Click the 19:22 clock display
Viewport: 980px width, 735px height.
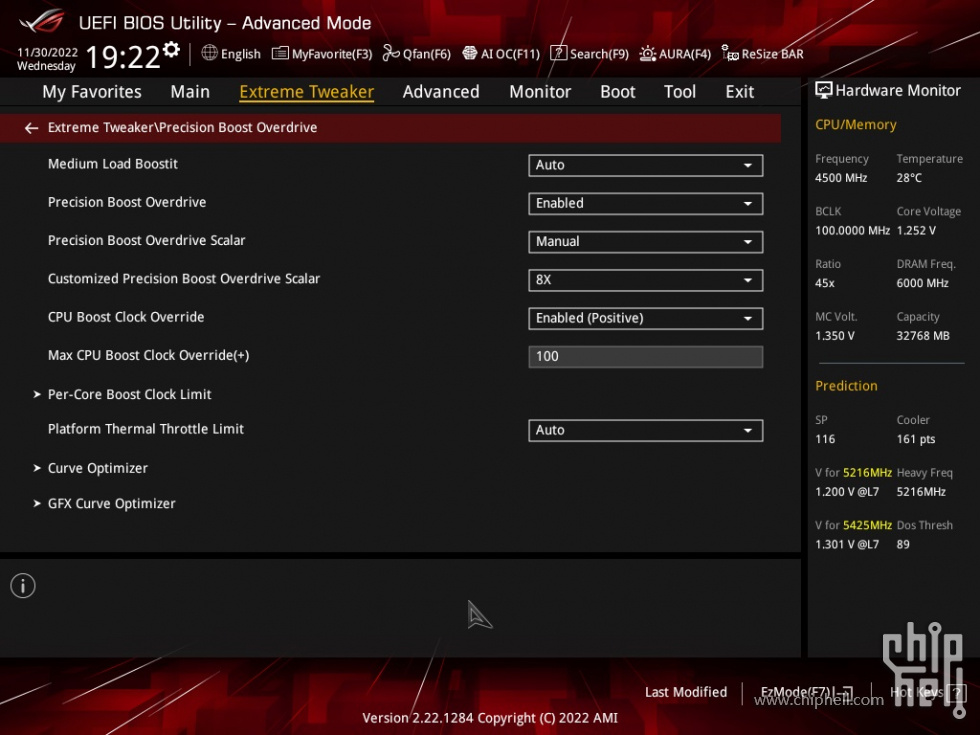point(123,57)
